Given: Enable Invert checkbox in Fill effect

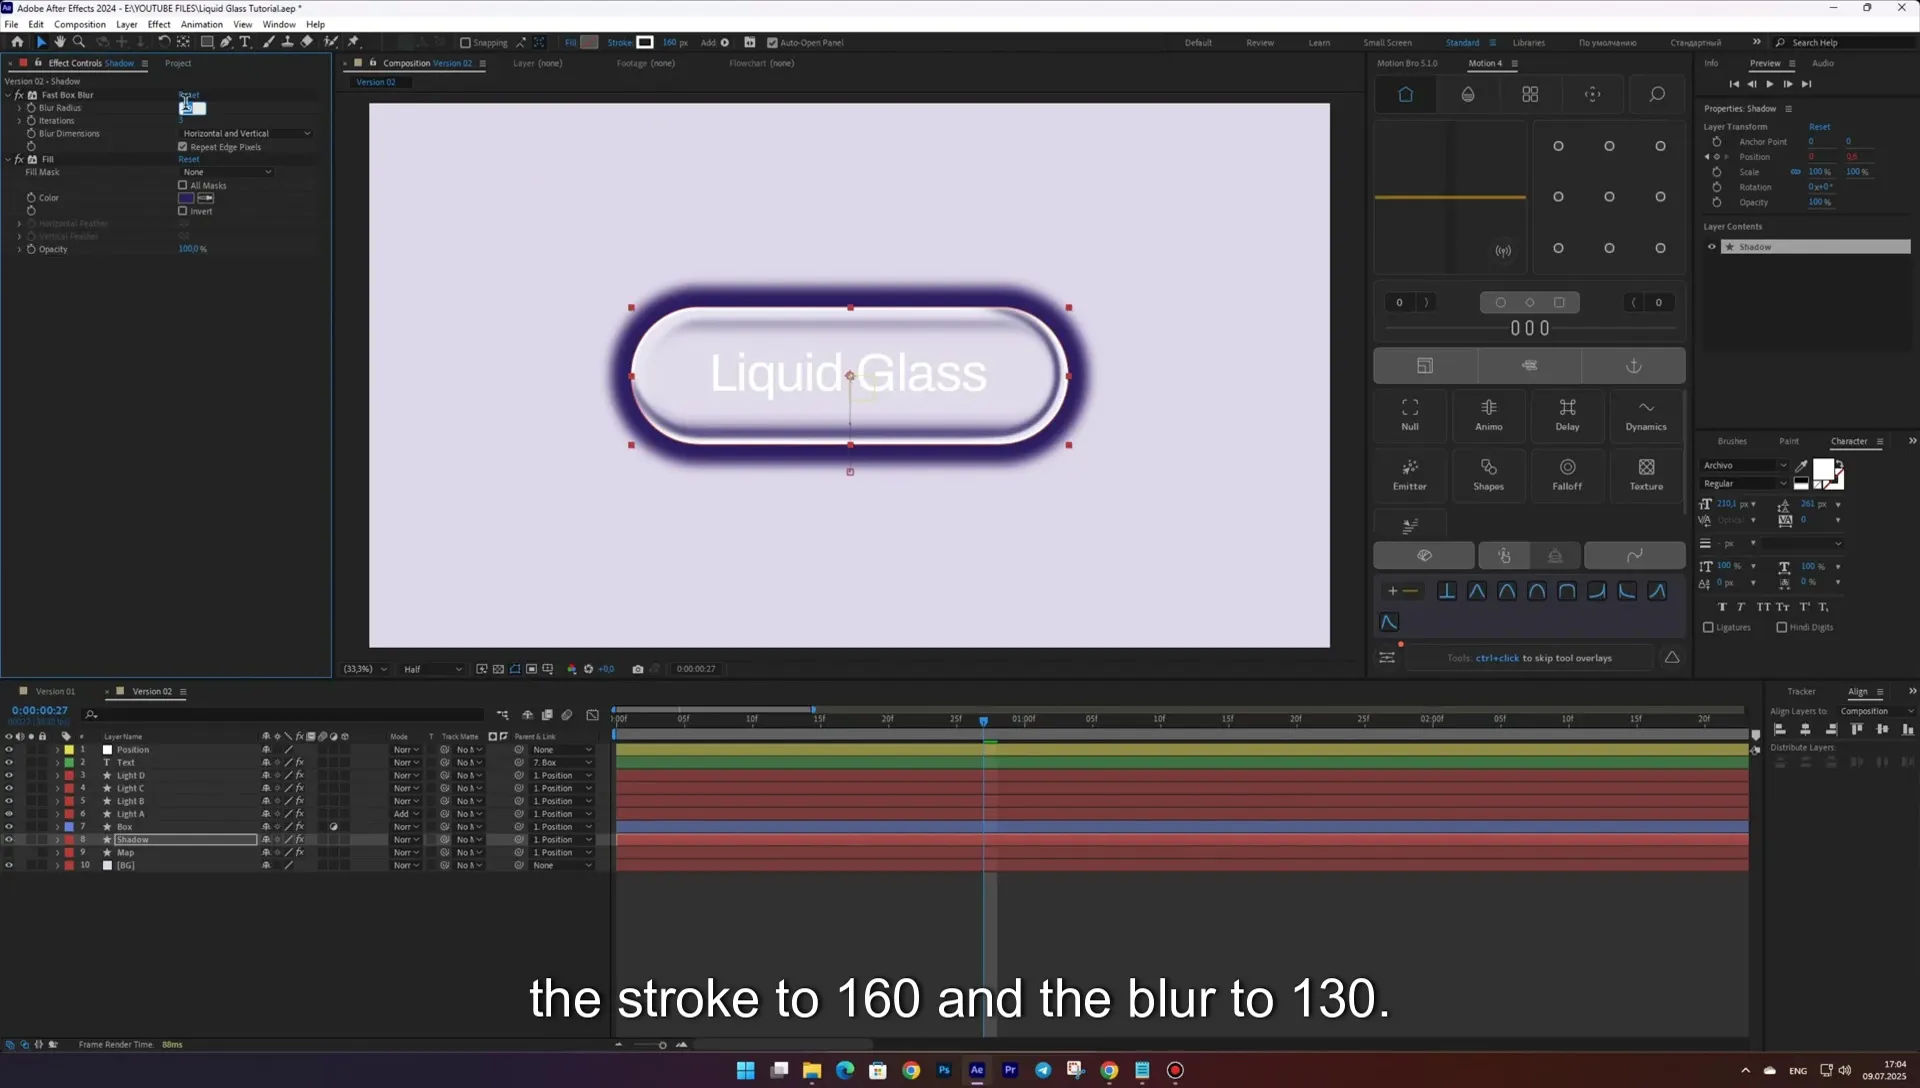Looking at the screenshot, I should click(x=183, y=211).
